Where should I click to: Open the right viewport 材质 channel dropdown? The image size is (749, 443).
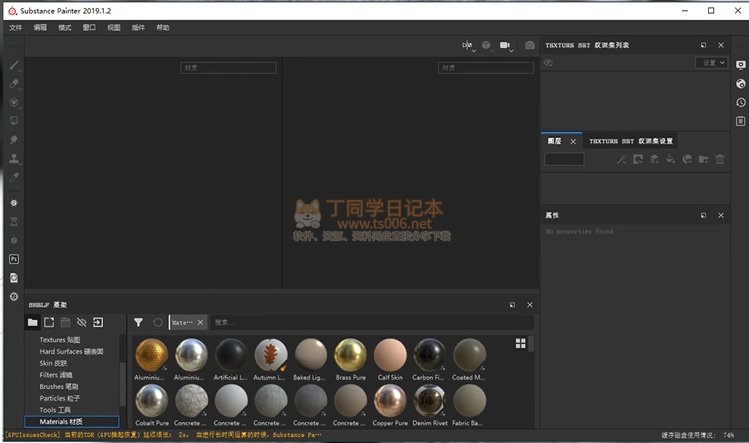click(x=486, y=68)
